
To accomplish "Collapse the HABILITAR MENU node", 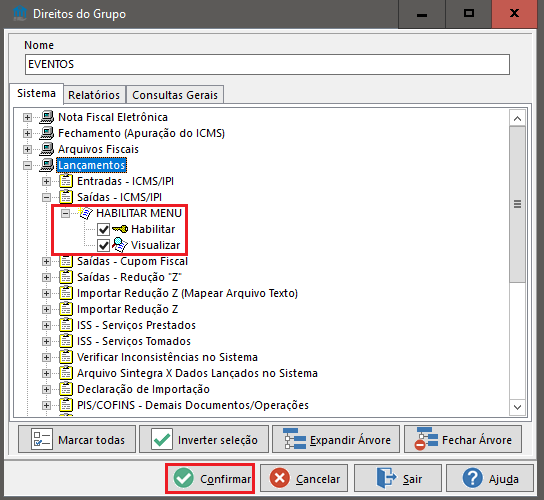I will point(66,213).
